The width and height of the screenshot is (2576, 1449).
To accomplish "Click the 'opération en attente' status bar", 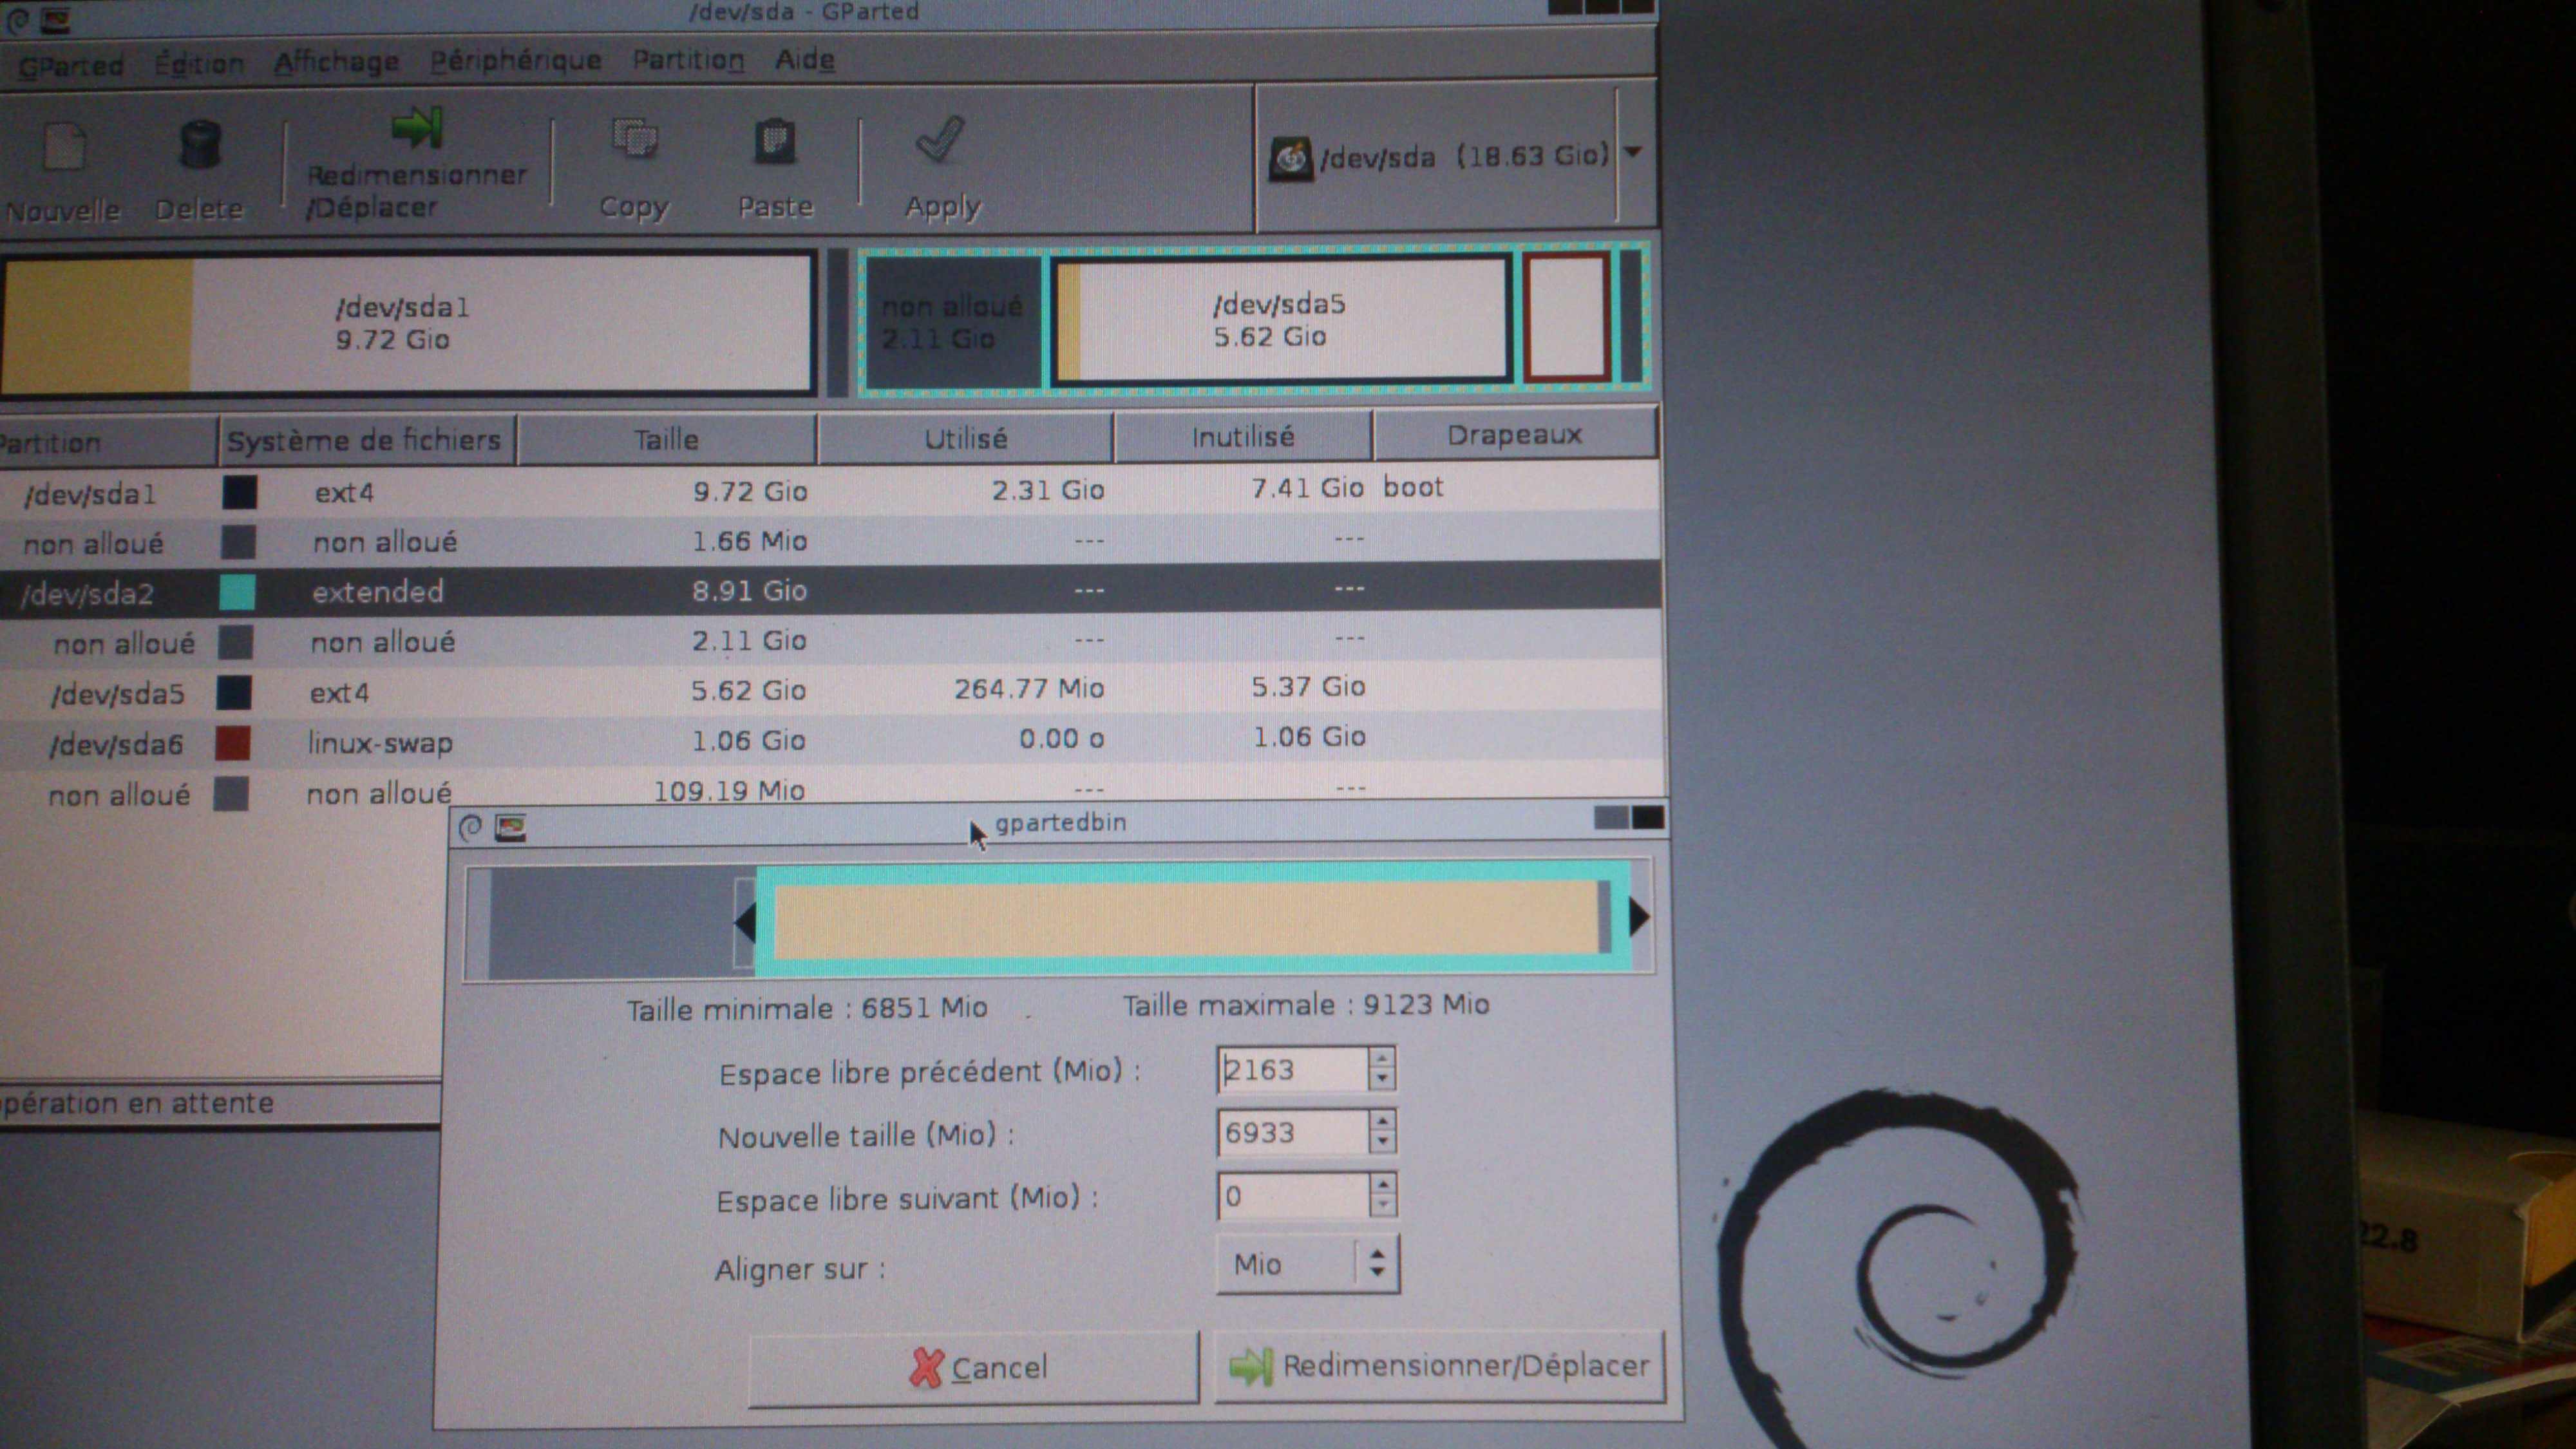I will coord(220,1103).
